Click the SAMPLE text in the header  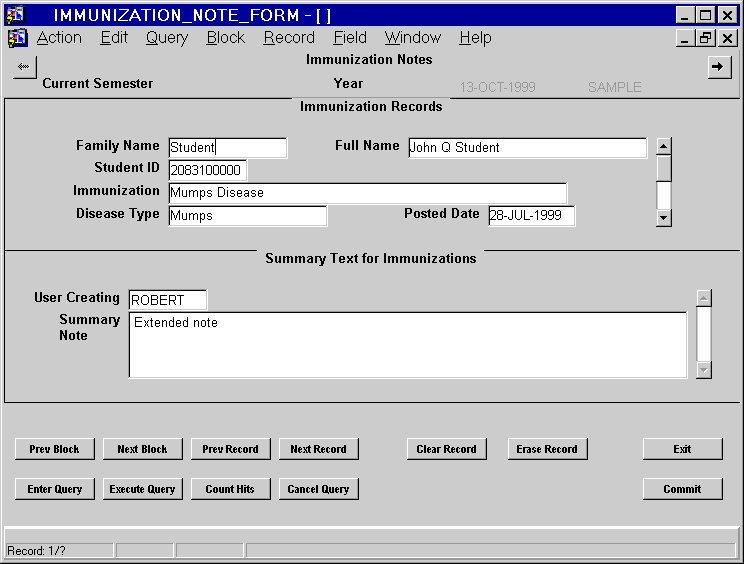[614, 87]
